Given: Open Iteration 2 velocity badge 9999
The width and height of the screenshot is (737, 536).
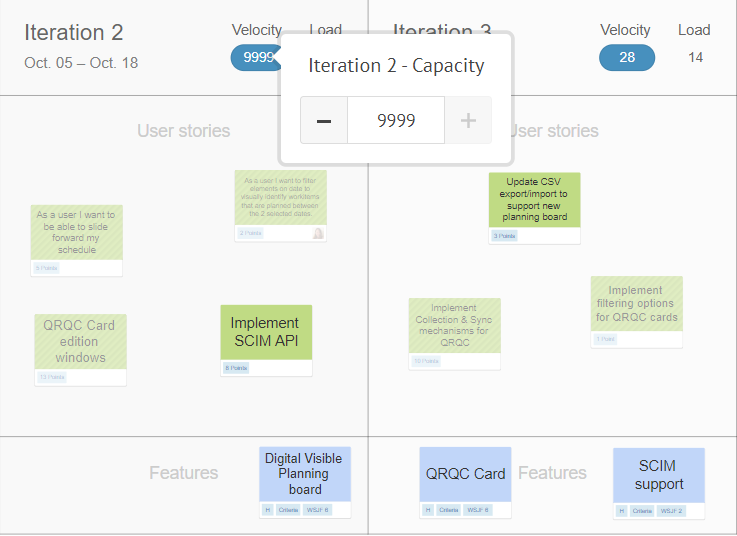Looking at the screenshot, I should [x=257, y=57].
